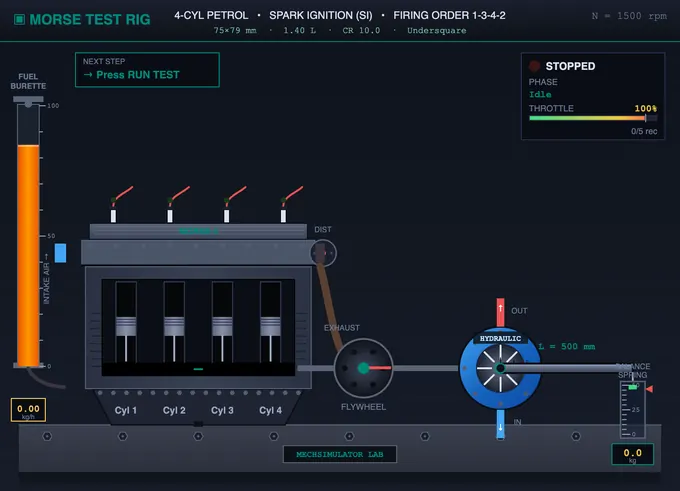Click the Cyl 1 label
680x491 pixels.
(126, 410)
